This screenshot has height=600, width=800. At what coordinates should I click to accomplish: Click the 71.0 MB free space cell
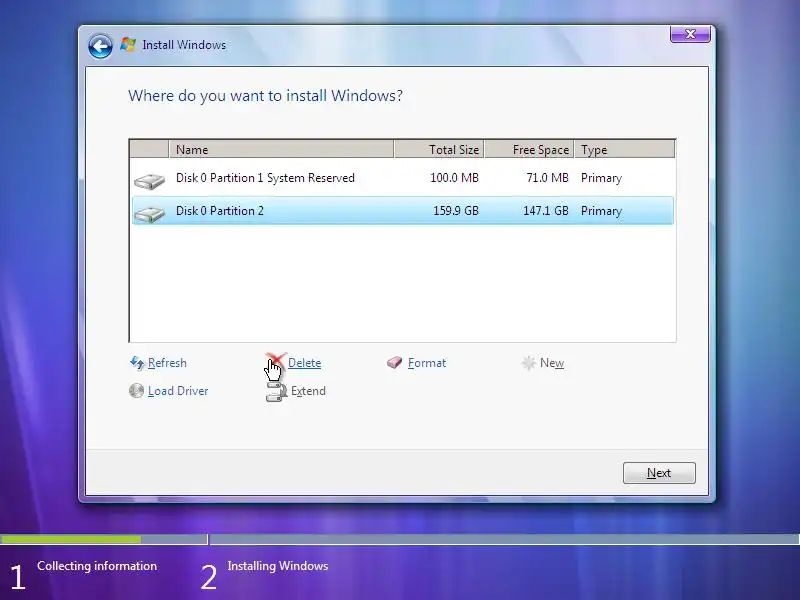point(547,178)
